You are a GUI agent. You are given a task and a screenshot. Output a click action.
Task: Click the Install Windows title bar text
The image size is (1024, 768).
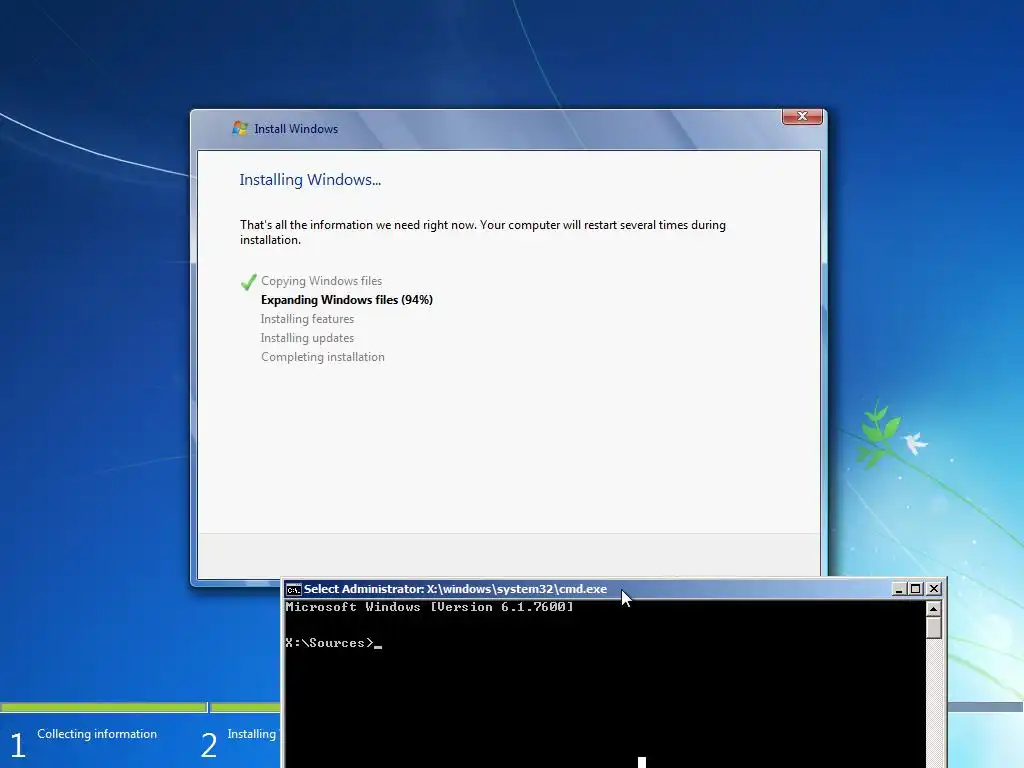click(x=296, y=129)
